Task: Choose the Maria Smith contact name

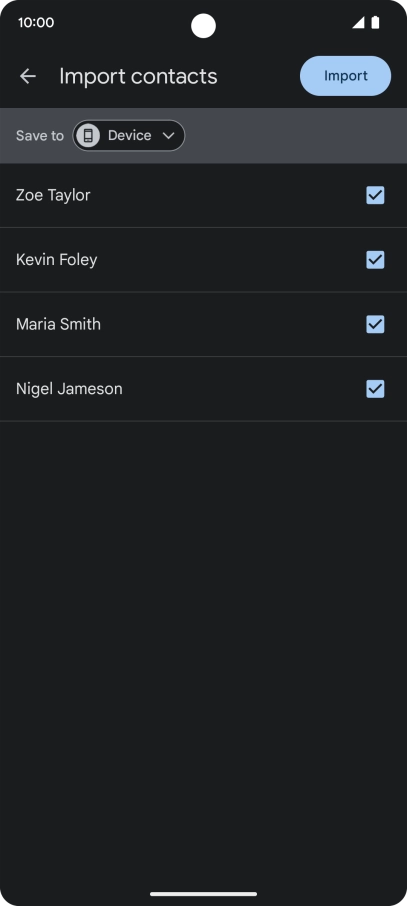Action: coord(58,324)
